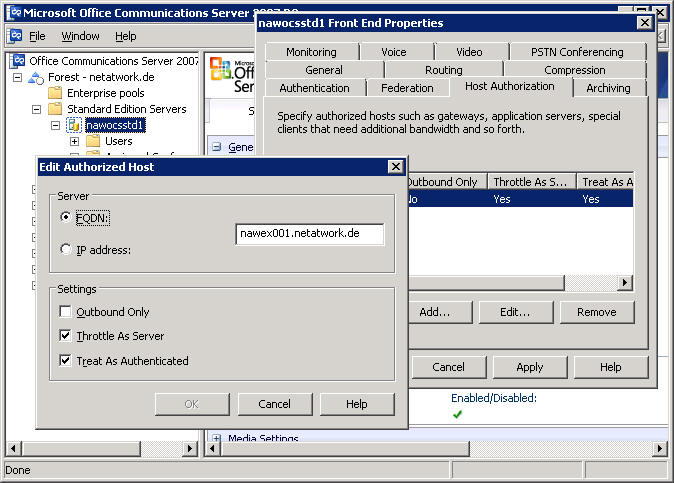Click the Enterprise pools folder icon

click(x=55, y=93)
